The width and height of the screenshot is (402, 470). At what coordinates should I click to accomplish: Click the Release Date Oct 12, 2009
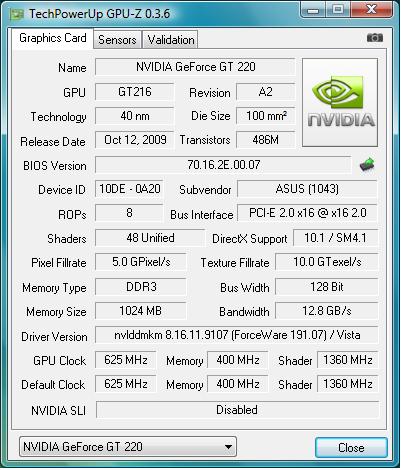pos(135,140)
